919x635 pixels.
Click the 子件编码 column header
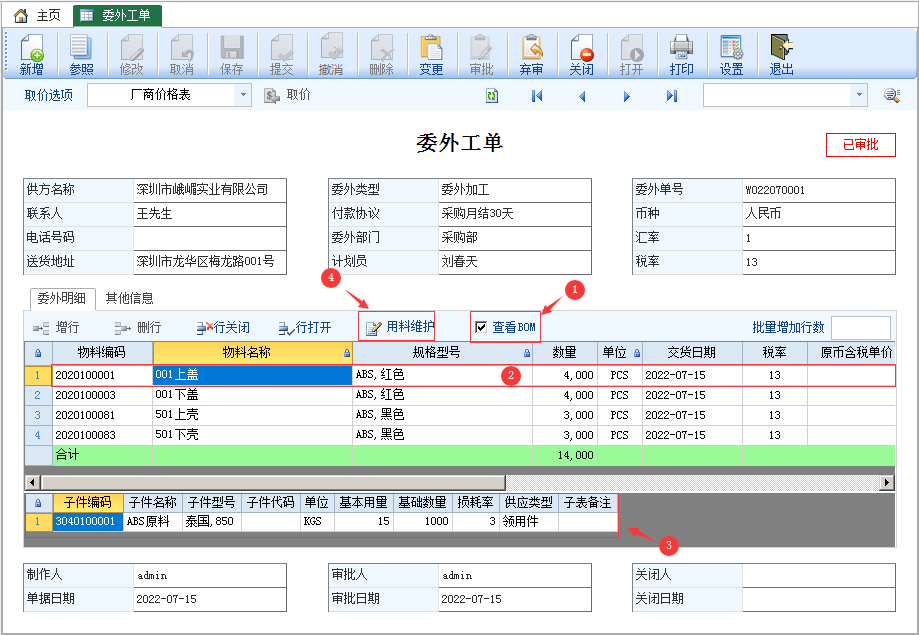(x=88, y=503)
